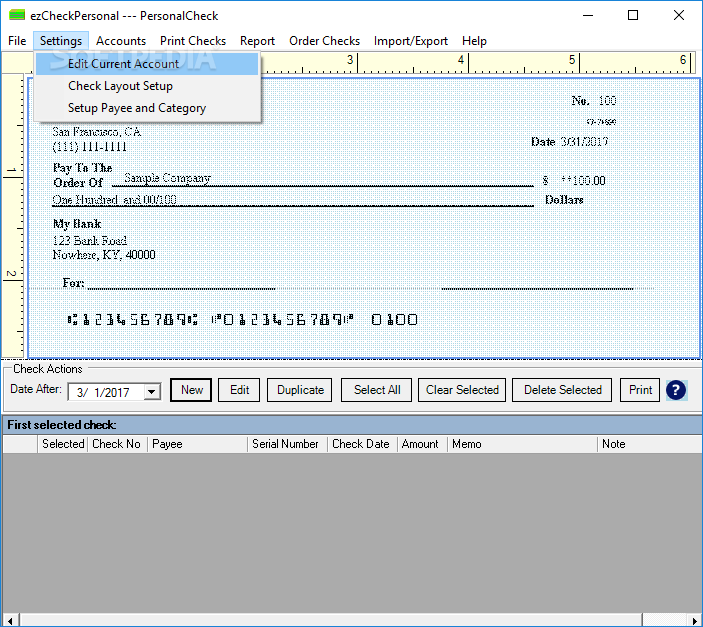Image resolution: width=703 pixels, height=627 pixels.
Task: Sort by the Check No column header
Action: click(x=117, y=444)
